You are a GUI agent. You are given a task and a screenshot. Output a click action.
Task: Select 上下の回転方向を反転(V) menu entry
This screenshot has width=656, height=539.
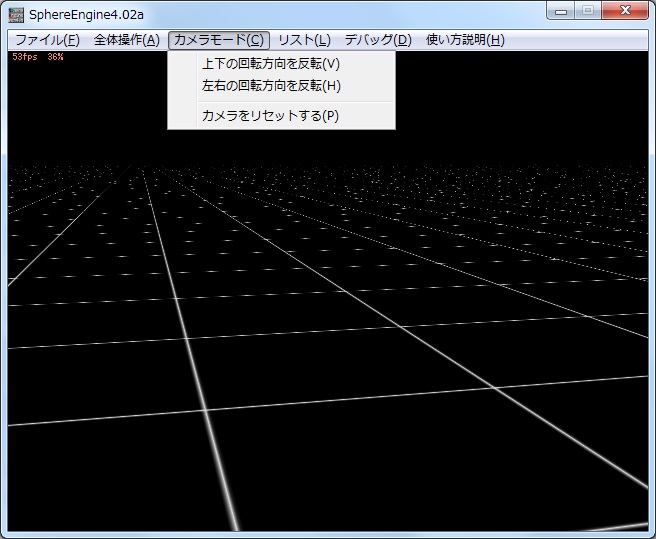pyautogui.click(x=282, y=64)
